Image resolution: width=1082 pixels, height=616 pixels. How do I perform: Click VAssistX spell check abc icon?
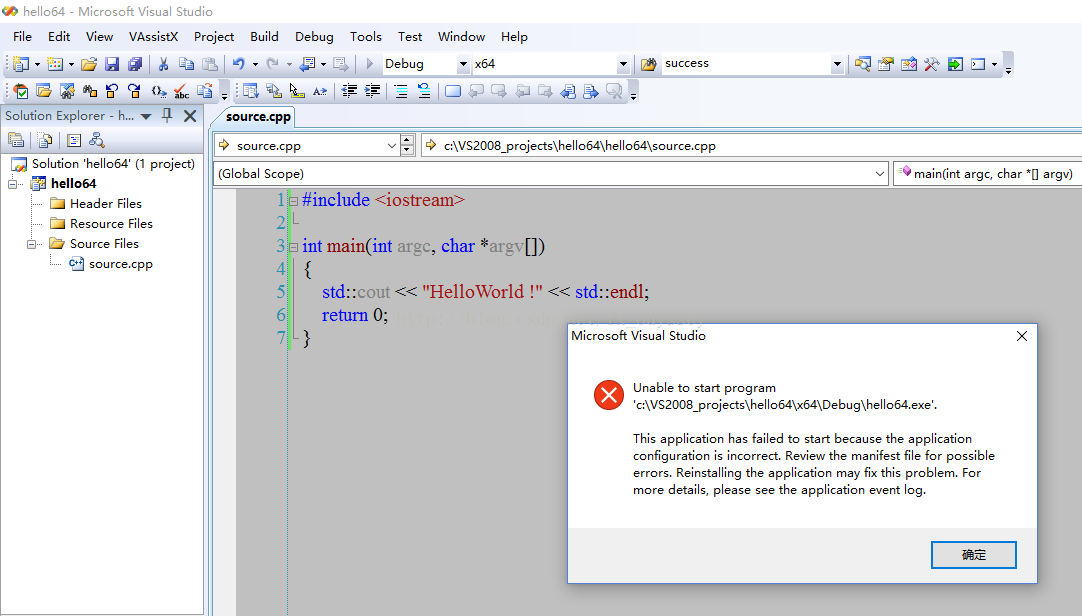tap(181, 91)
